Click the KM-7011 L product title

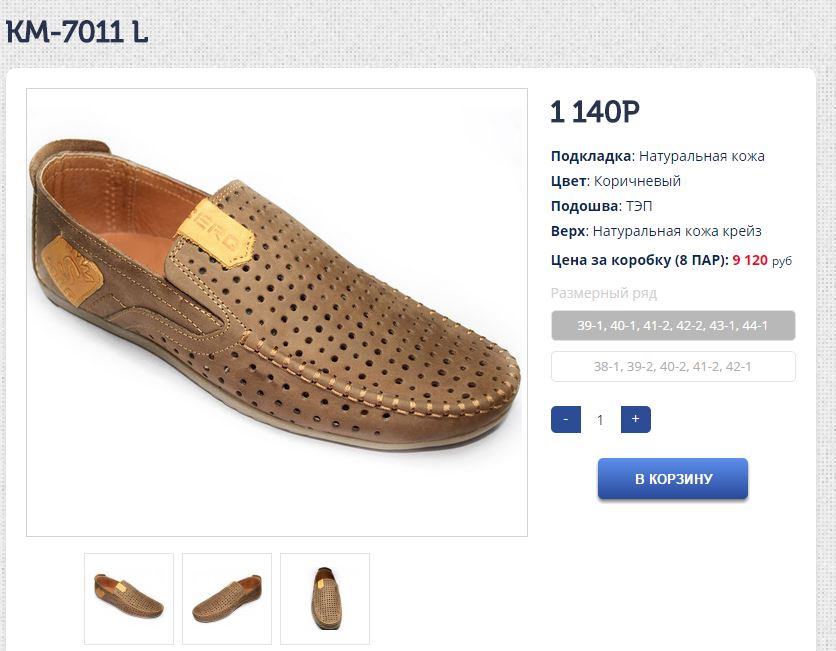point(77,32)
